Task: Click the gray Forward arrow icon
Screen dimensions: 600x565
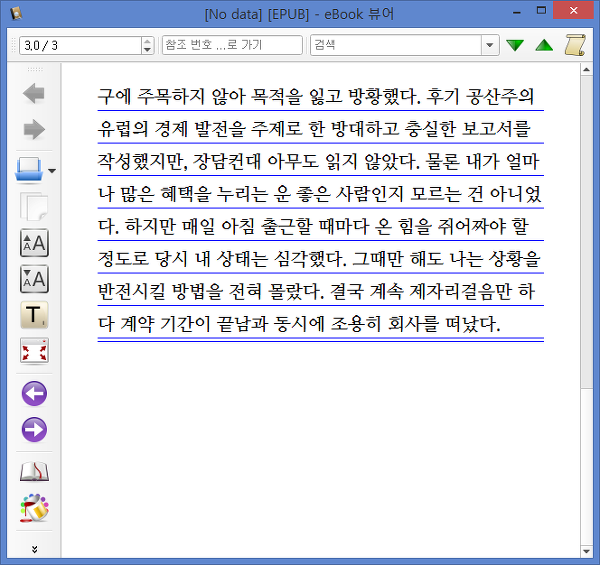Action: (x=34, y=129)
